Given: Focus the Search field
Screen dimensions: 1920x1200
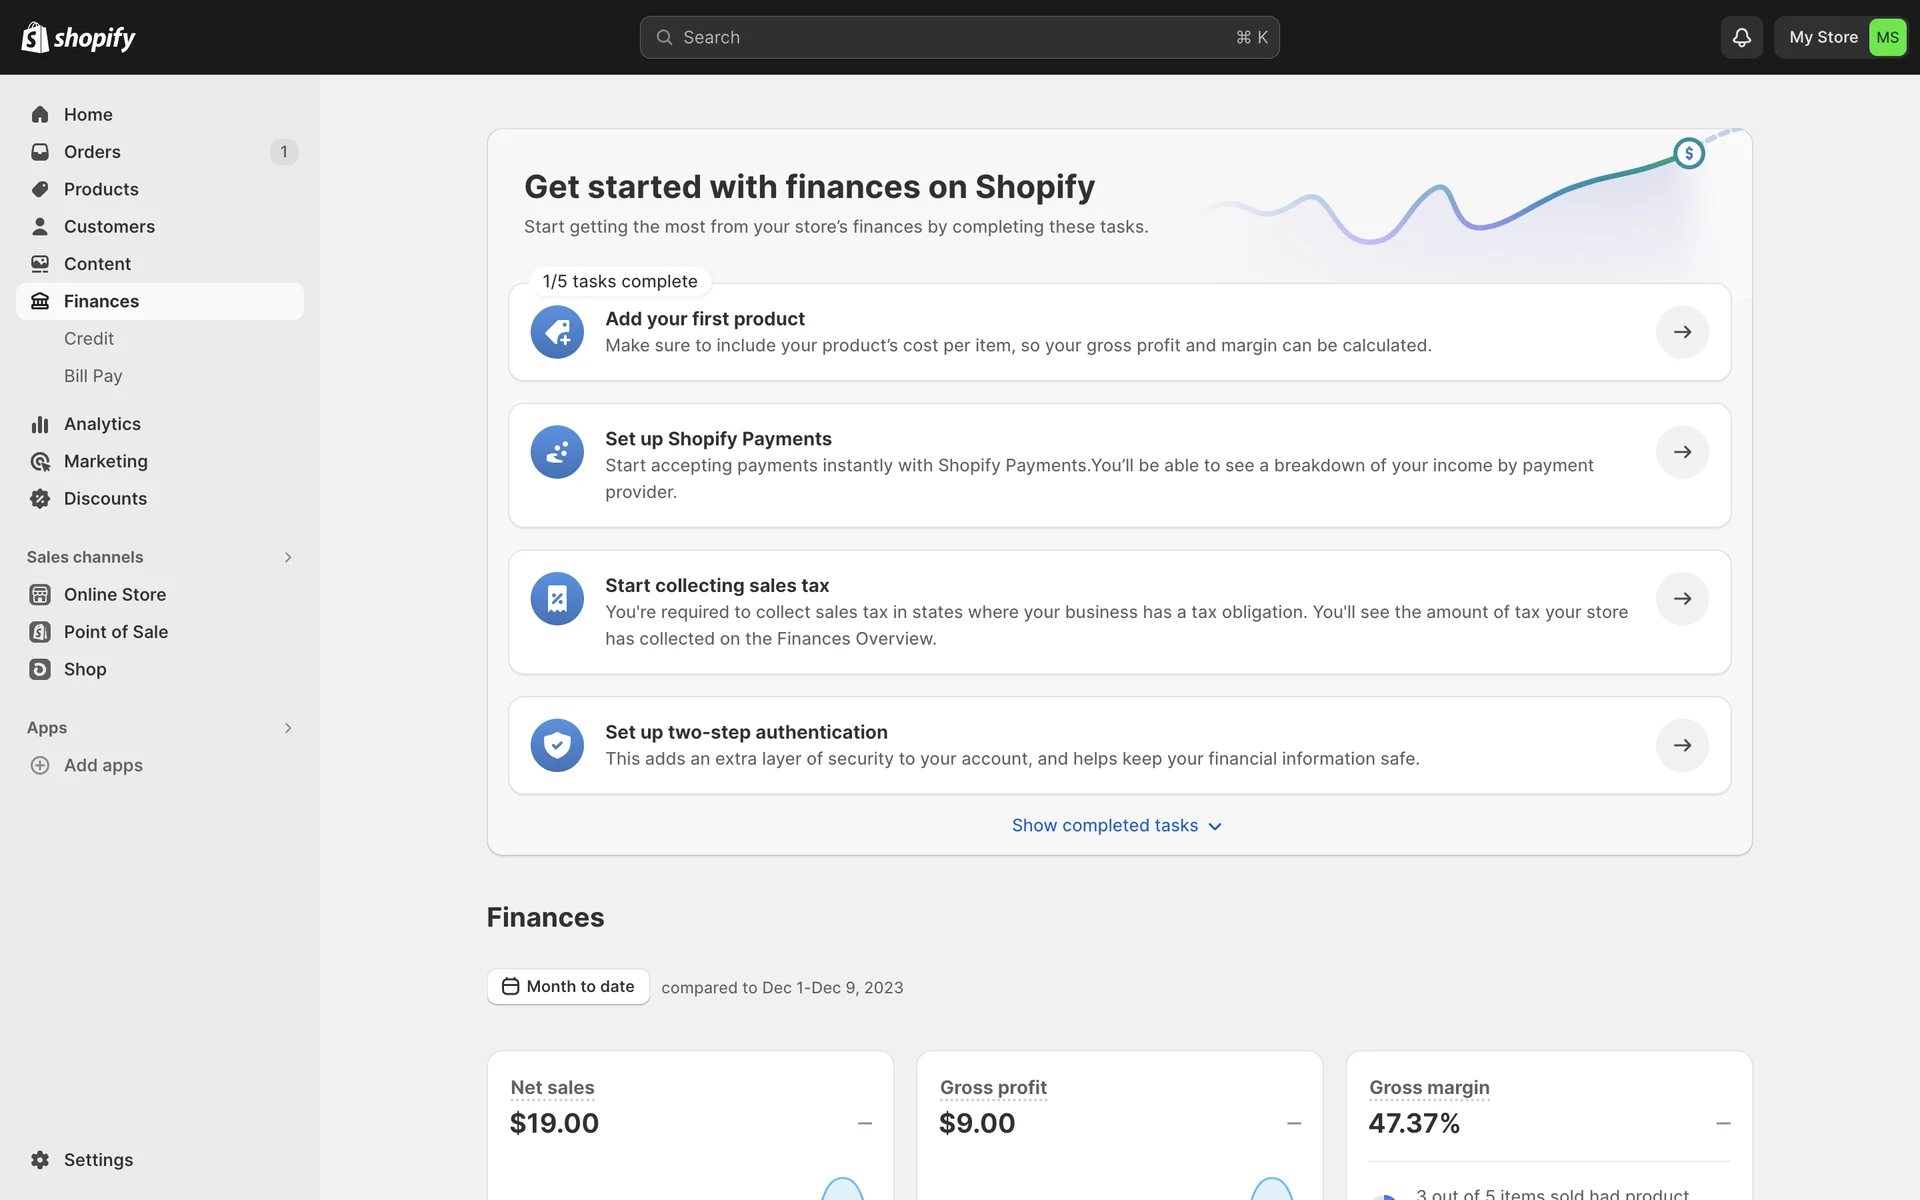Looking at the screenshot, I should 958,37.
